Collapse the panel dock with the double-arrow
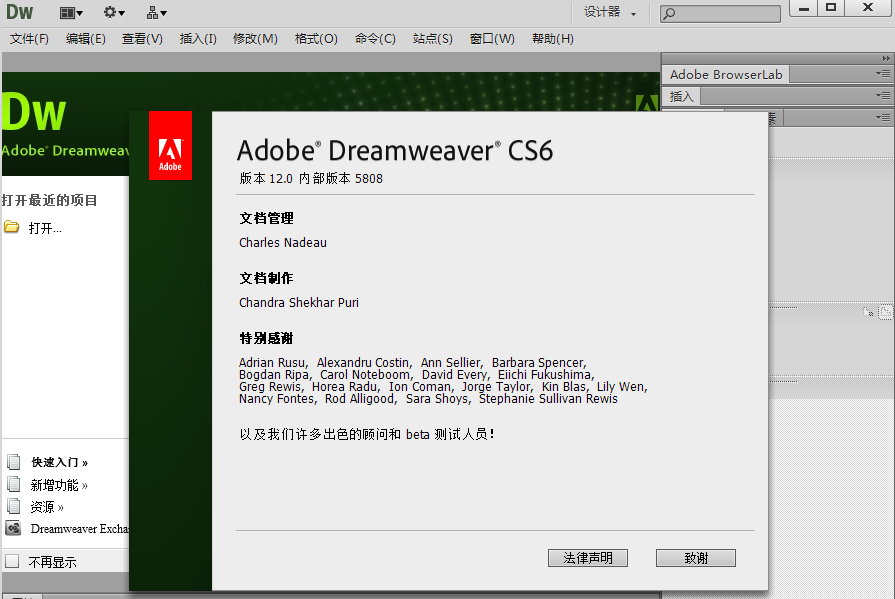This screenshot has height=599, width=895. [885, 59]
